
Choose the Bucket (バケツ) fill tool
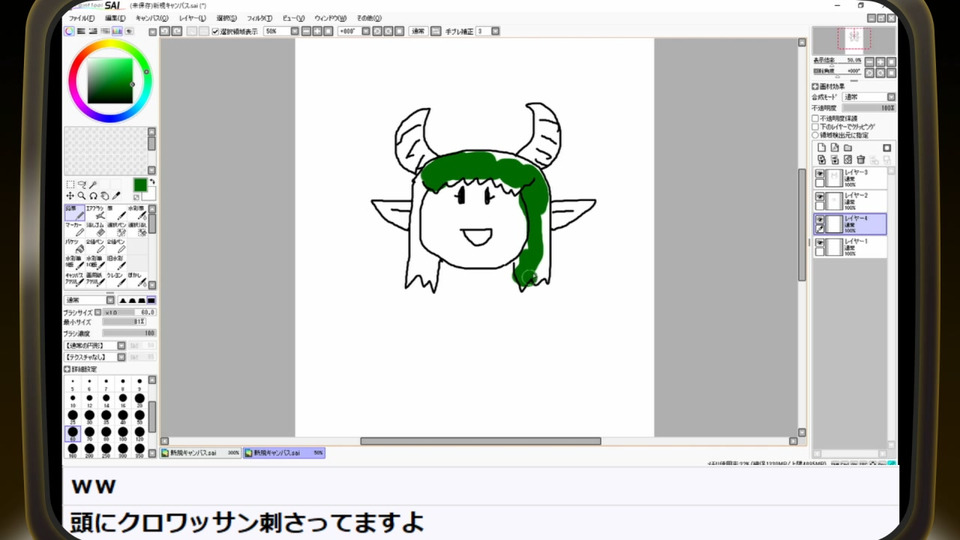pyautogui.click(x=75, y=246)
